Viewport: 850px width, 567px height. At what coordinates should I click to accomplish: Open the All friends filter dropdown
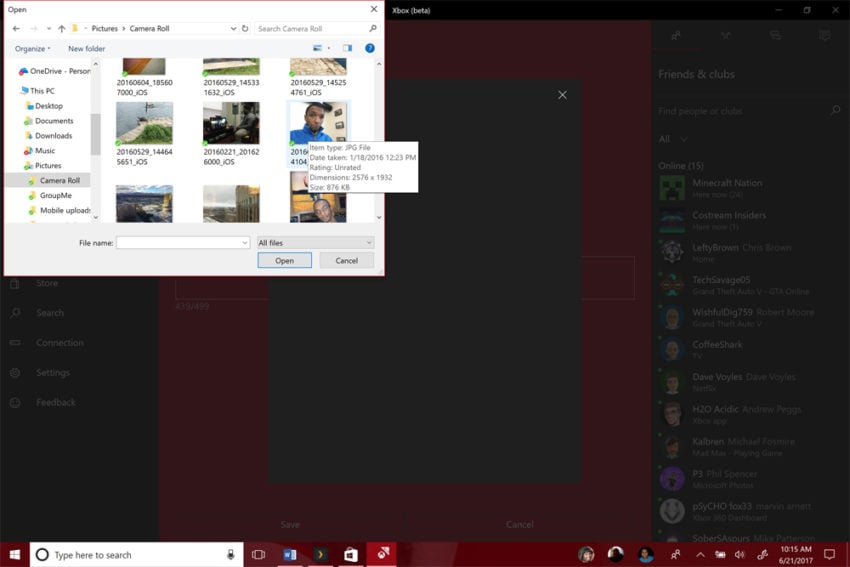click(x=673, y=139)
